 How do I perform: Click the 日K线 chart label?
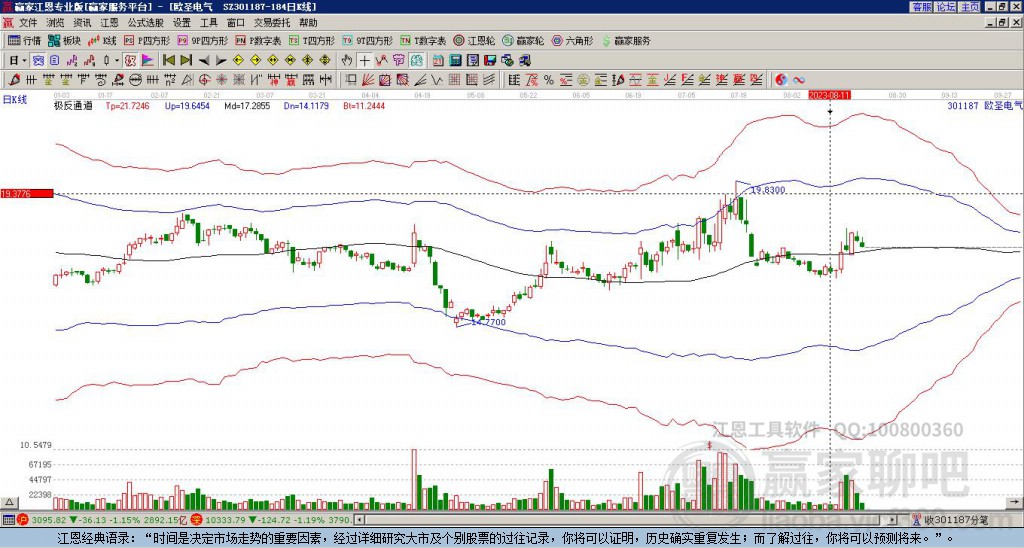point(14,100)
